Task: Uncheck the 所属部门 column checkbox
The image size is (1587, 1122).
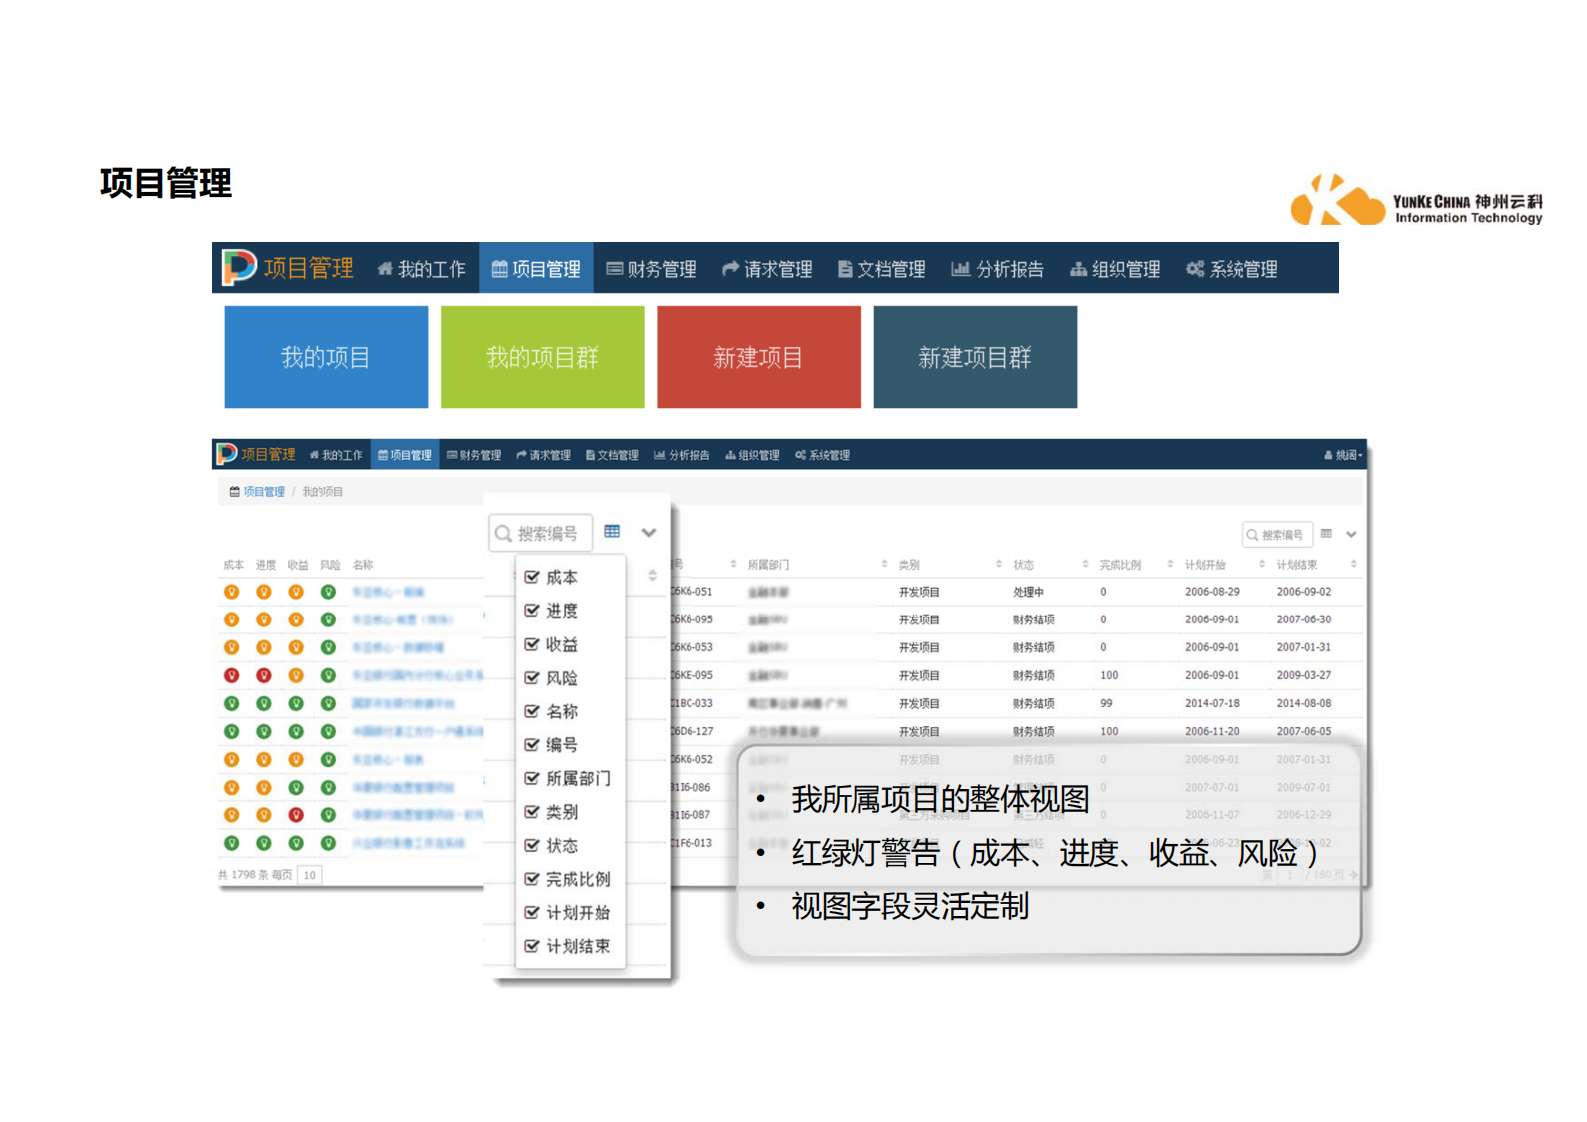Action: 532,778
